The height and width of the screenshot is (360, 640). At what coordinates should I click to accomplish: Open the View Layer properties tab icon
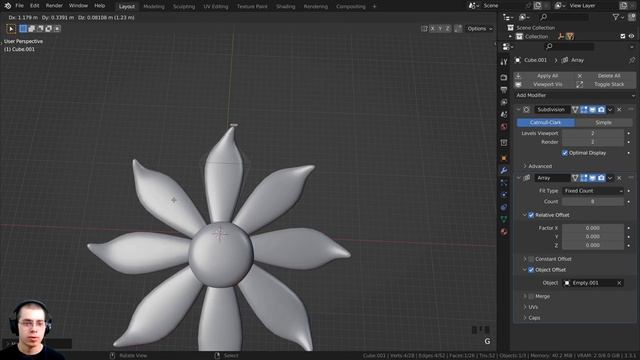[504, 102]
